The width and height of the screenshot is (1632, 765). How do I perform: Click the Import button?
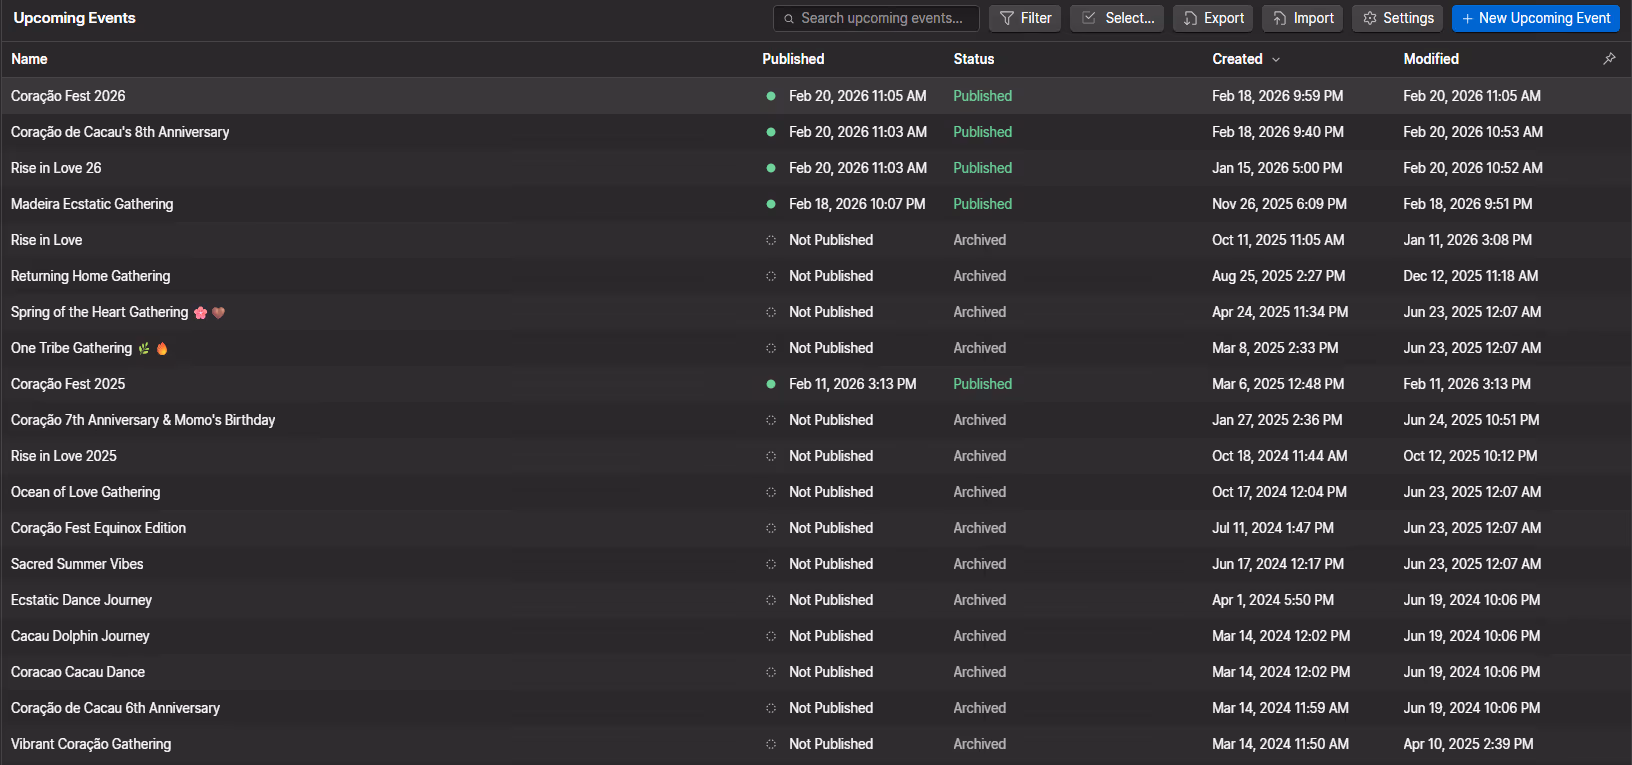(x=1302, y=18)
